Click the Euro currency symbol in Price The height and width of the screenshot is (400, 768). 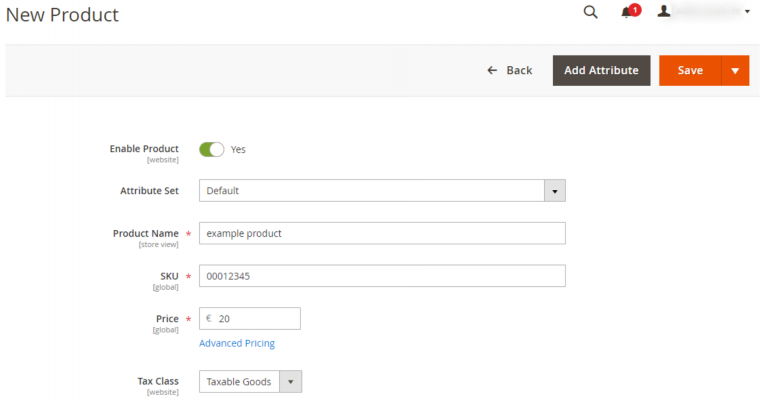pyautogui.click(x=209, y=319)
